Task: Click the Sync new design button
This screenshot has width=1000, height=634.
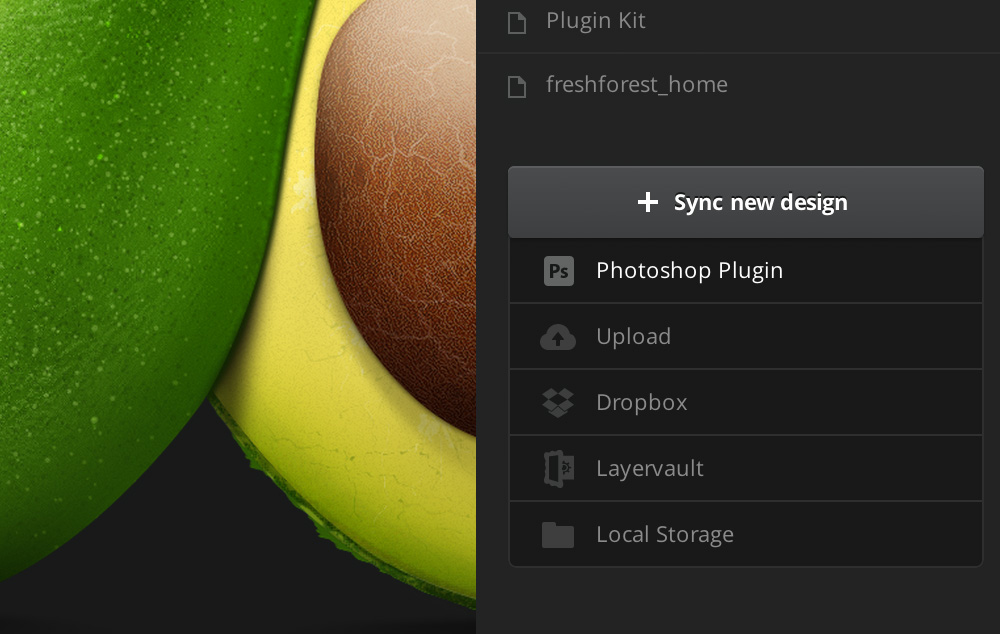Action: 746,202
